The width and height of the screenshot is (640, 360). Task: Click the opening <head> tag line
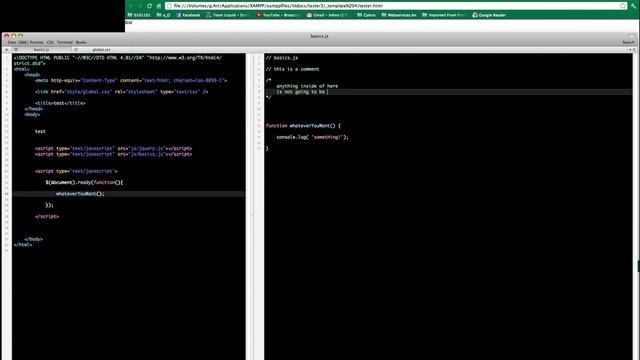pyautogui.click(x=32, y=75)
